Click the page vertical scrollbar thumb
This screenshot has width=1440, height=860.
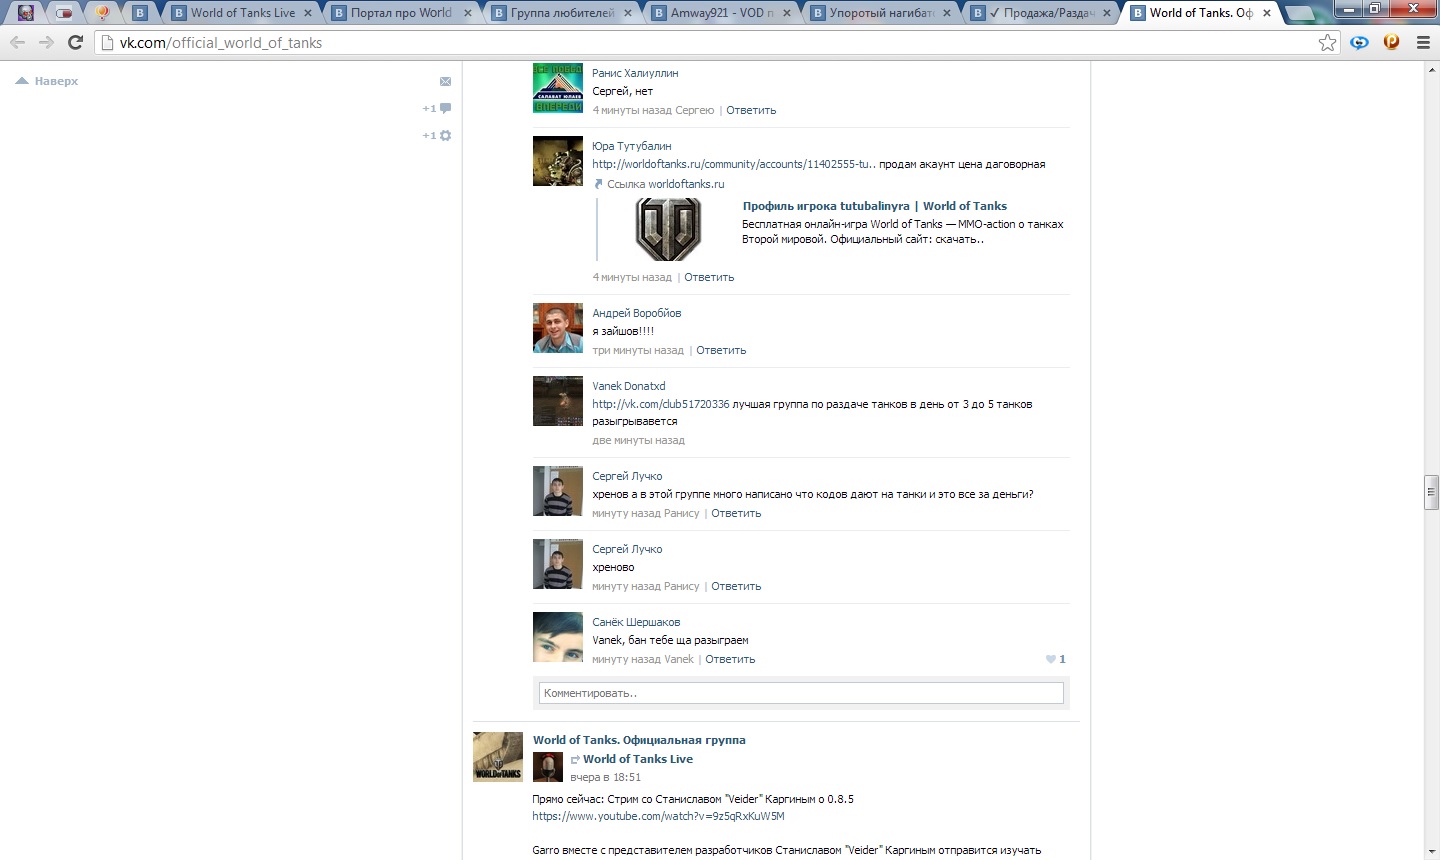(x=1431, y=493)
